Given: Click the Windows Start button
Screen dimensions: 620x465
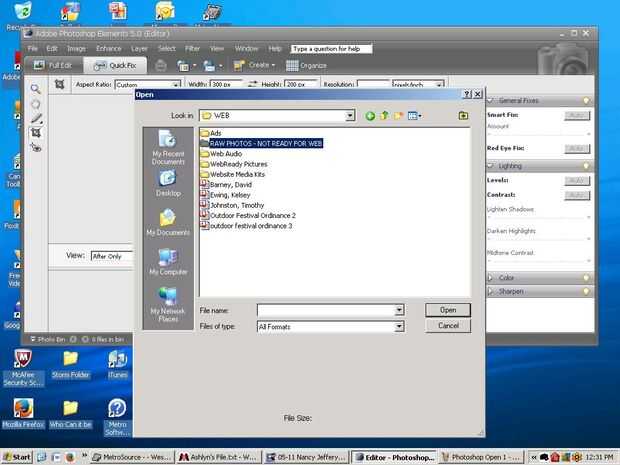Looking at the screenshot, I should [x=16, y=457].
